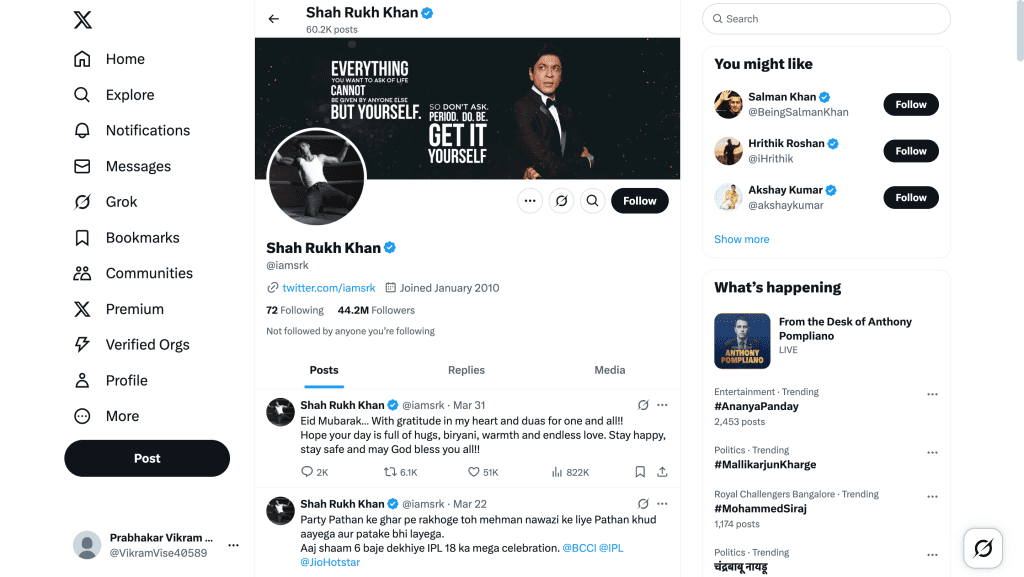
Task: Open the twitter.com/iamsrk link
Action: point(329,288)
